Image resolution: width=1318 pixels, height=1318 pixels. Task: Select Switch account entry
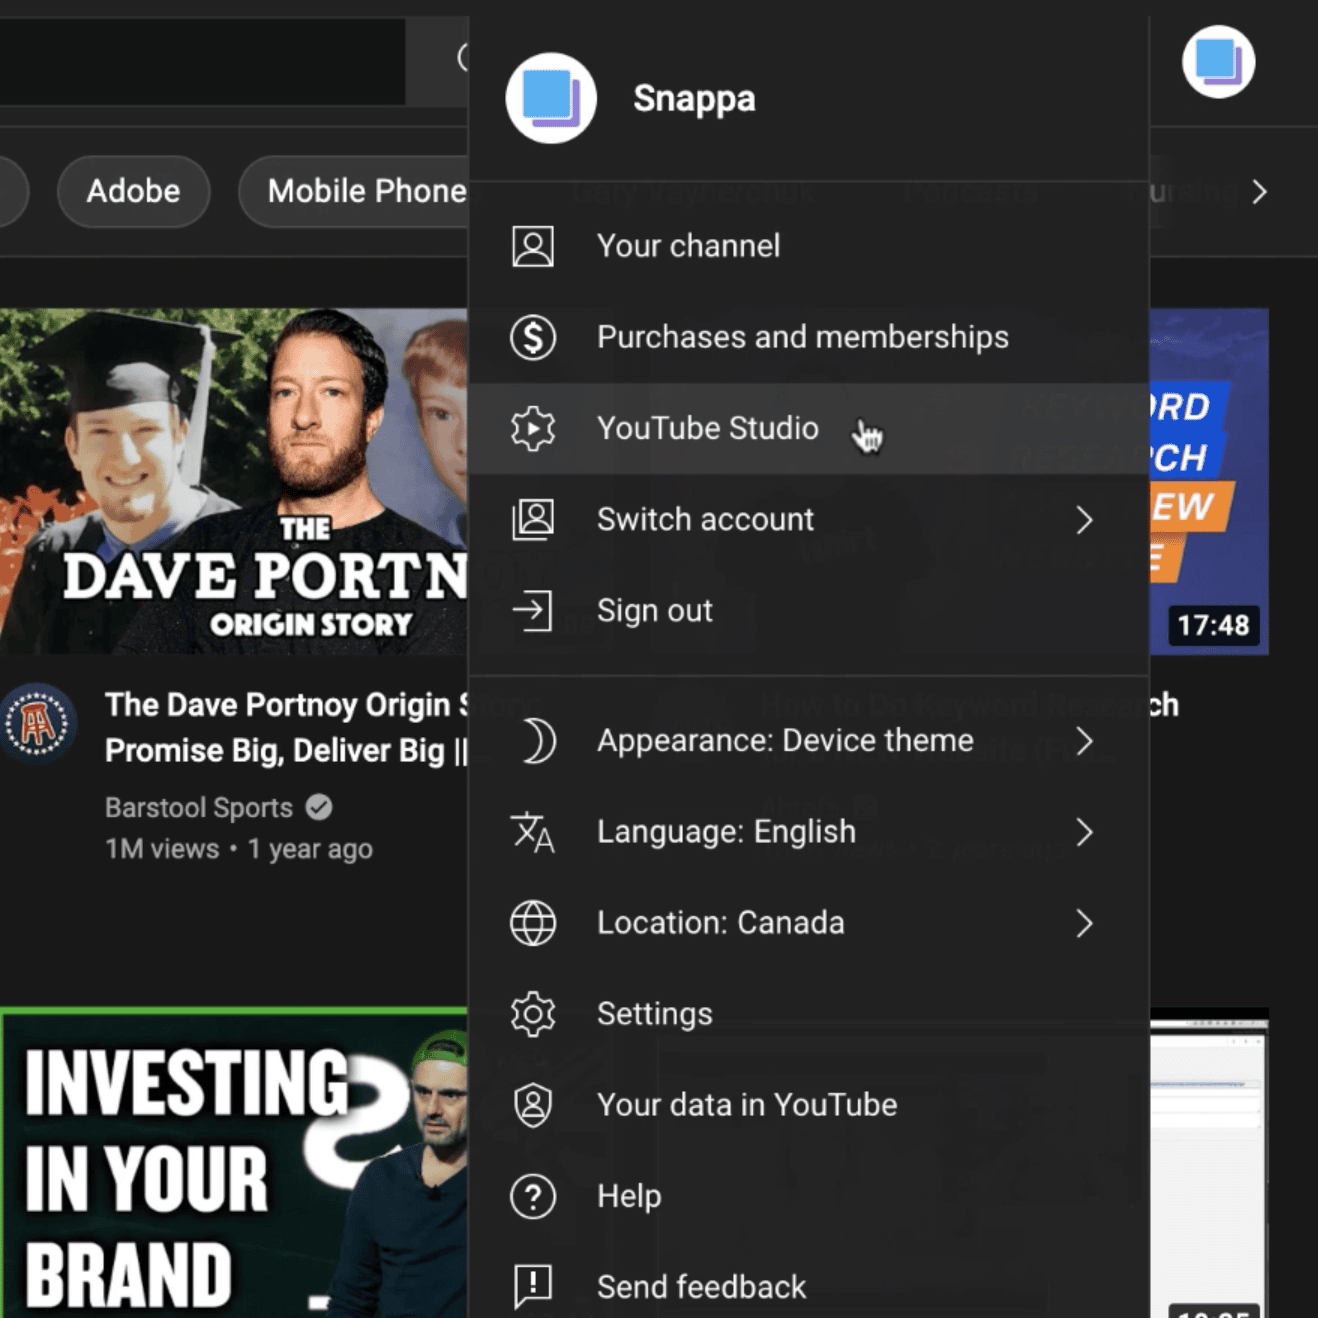[808, 519]
